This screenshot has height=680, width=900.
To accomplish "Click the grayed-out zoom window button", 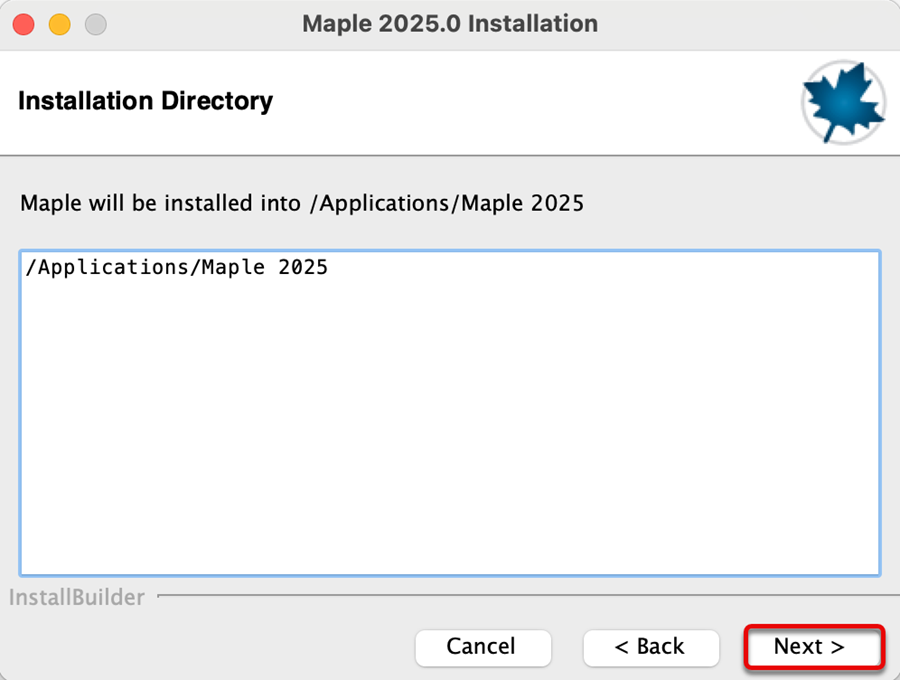I will point(96,25).
